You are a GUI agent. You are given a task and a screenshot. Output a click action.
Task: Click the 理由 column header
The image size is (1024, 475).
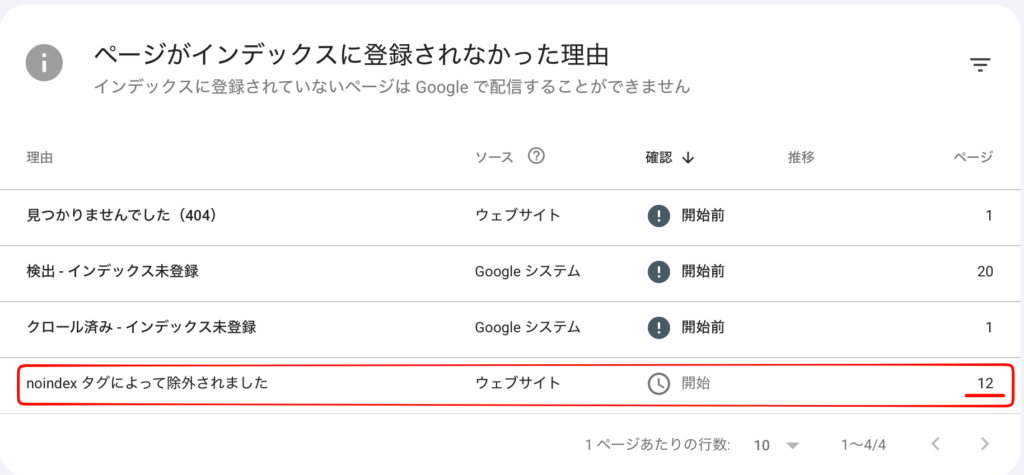tap(40, 157)
